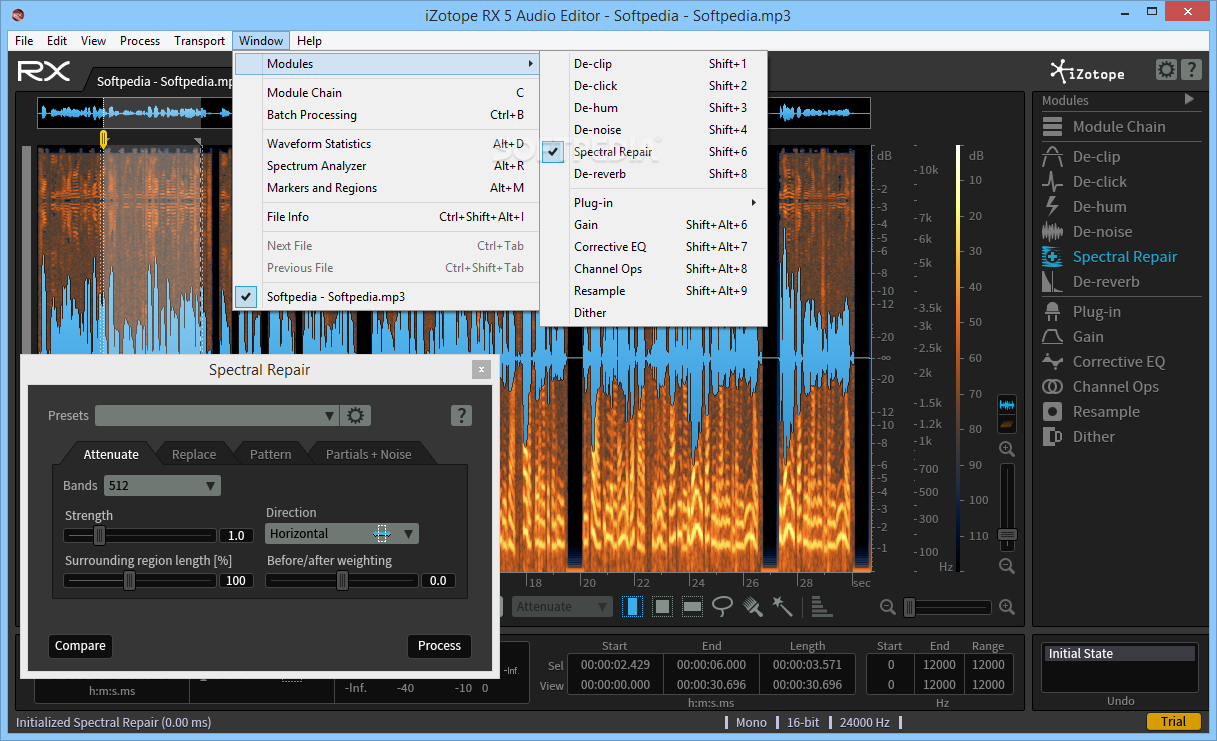Switch to the Pattern tab
This screenshot has height=741, width=1217.
[x=271, y=454]
